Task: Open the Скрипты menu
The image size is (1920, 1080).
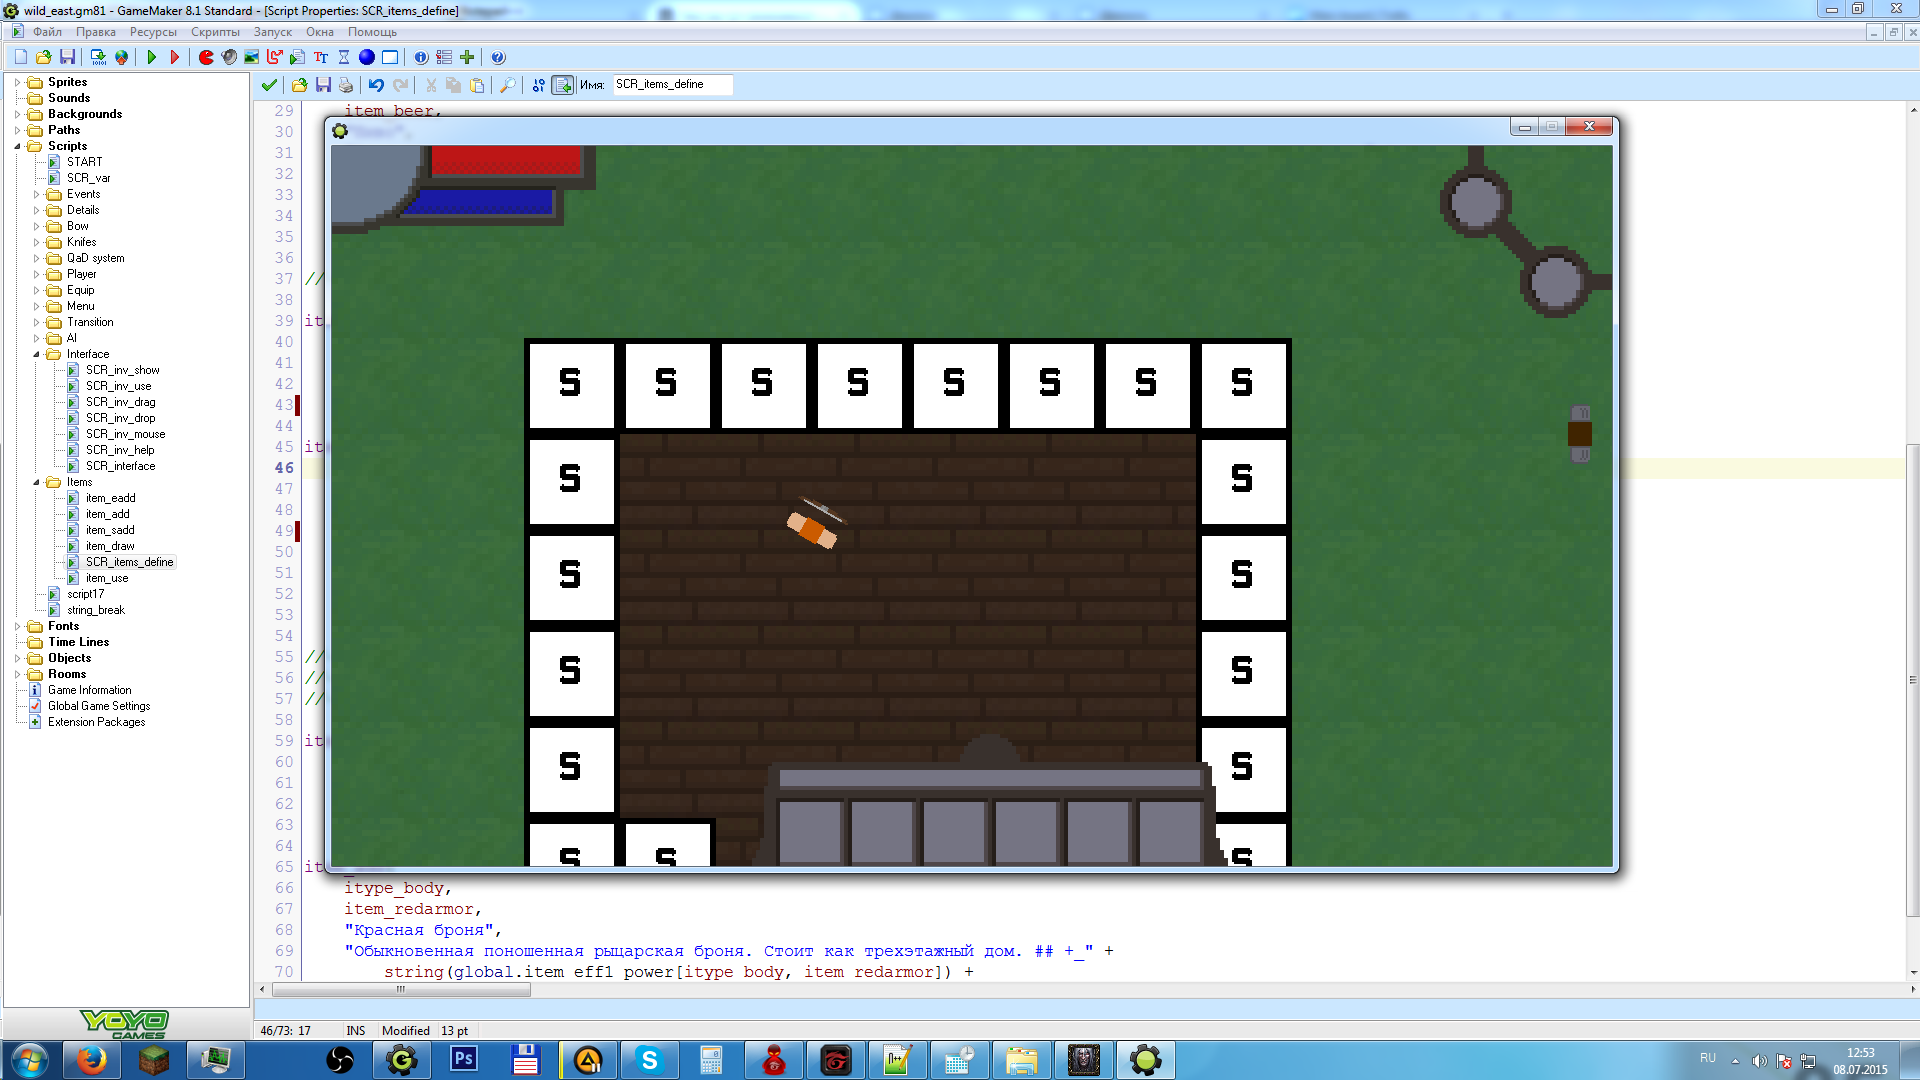Action: 215,32
